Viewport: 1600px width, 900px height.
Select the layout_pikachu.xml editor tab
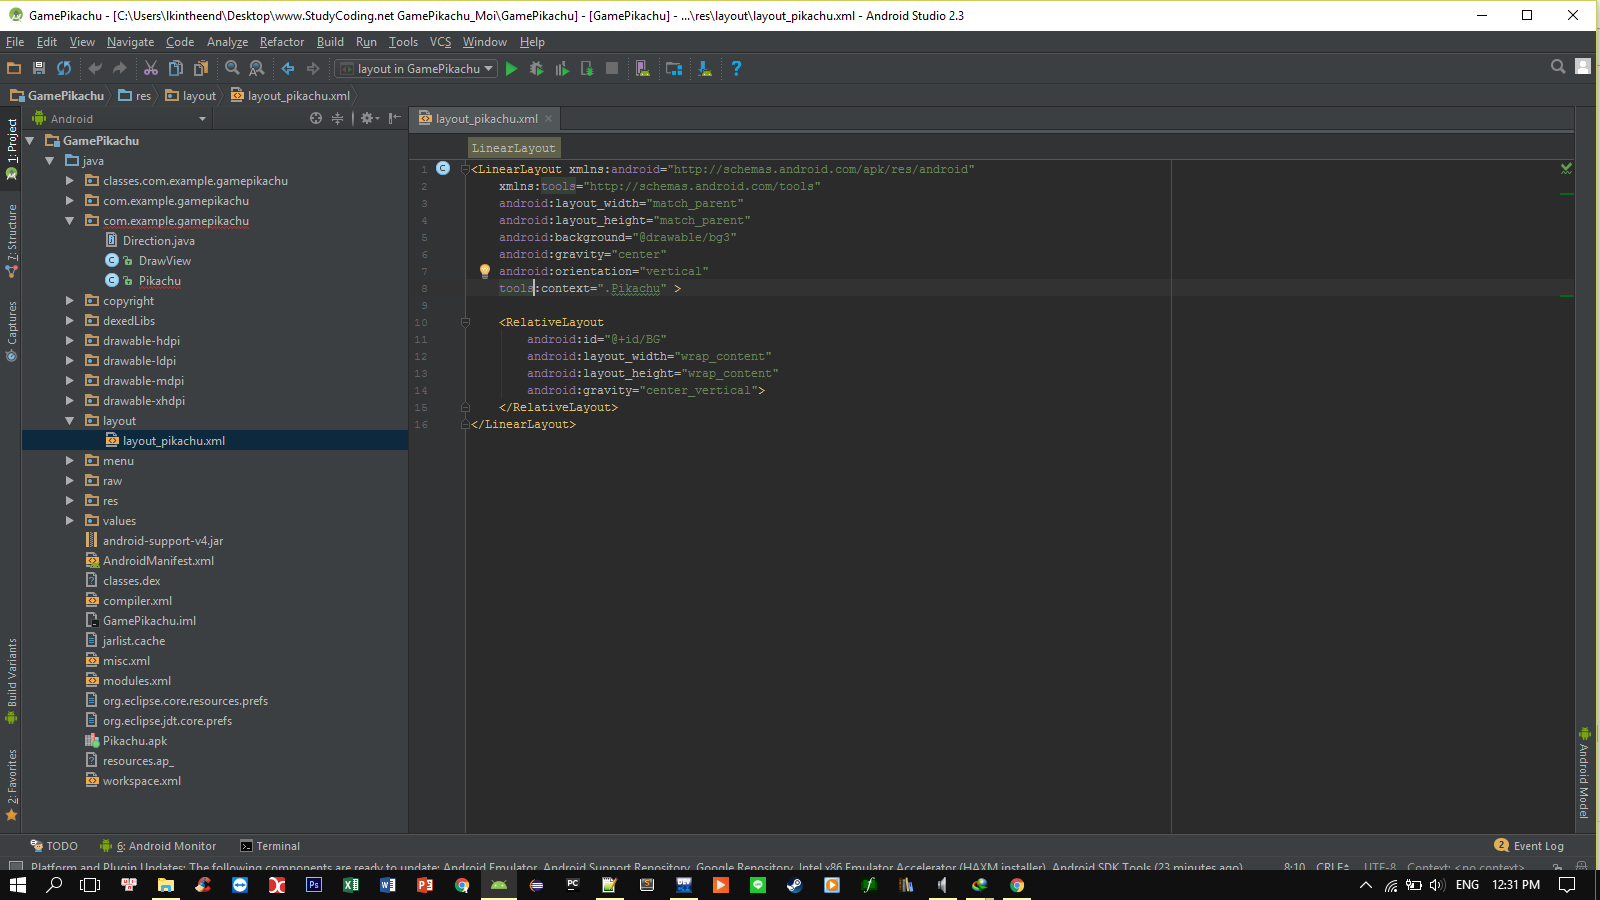click(486, 119)
